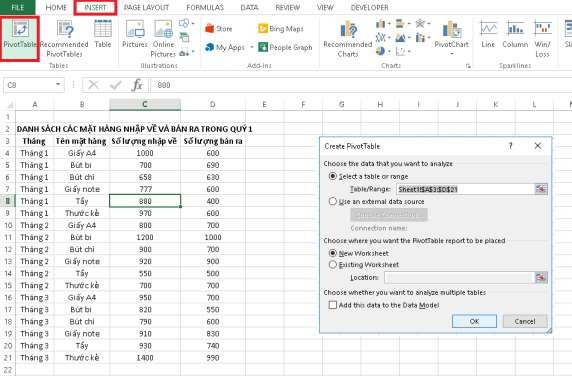Open help in Create PivotTable dialog
The height and width of the screenshot is (376, 572).
point(510,146)
